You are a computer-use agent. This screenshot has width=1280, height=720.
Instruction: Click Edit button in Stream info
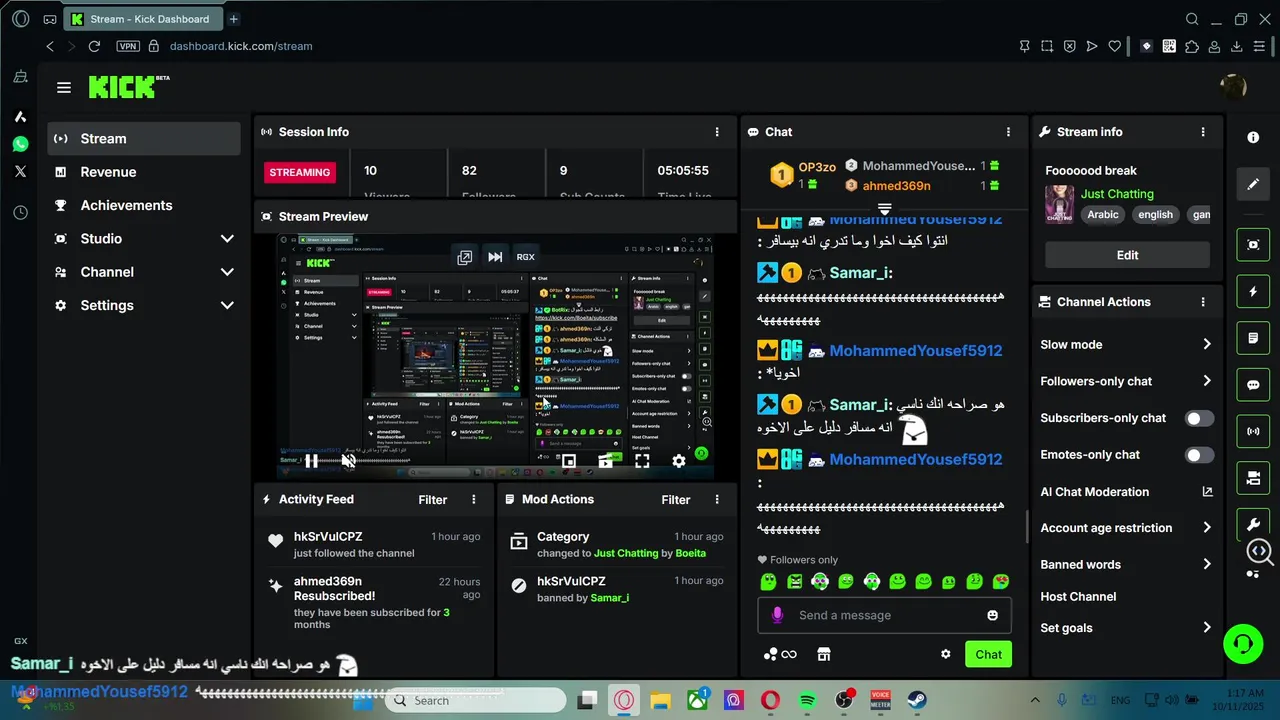1127,255
